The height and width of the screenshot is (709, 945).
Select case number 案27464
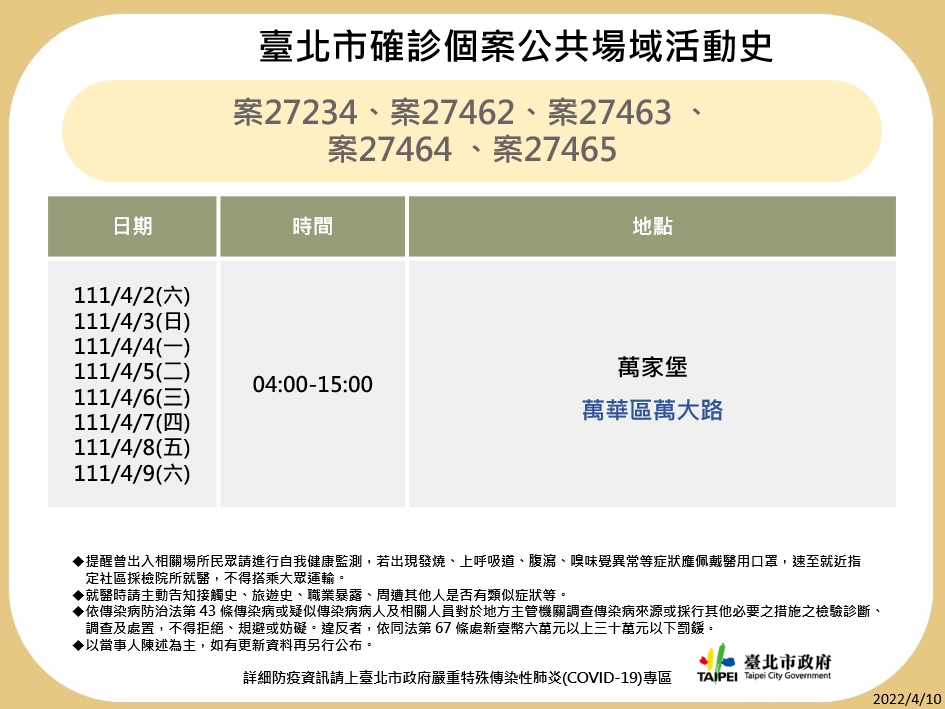[389, 149]
